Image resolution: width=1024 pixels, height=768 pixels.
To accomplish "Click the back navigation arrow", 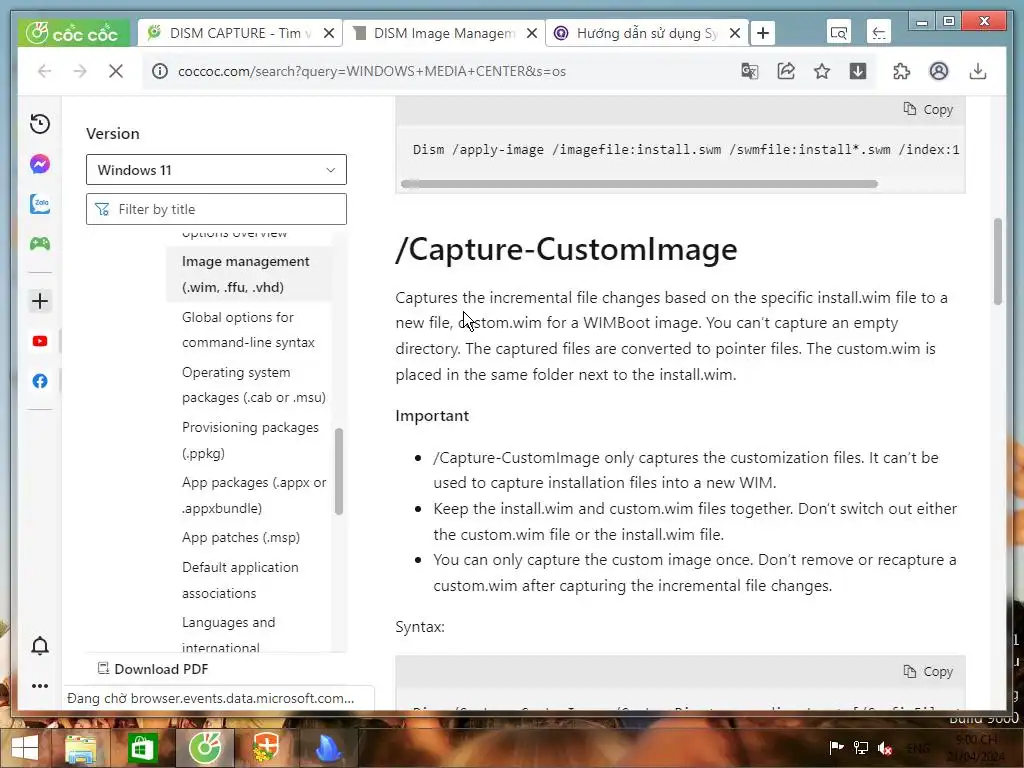I will point(44,71).
